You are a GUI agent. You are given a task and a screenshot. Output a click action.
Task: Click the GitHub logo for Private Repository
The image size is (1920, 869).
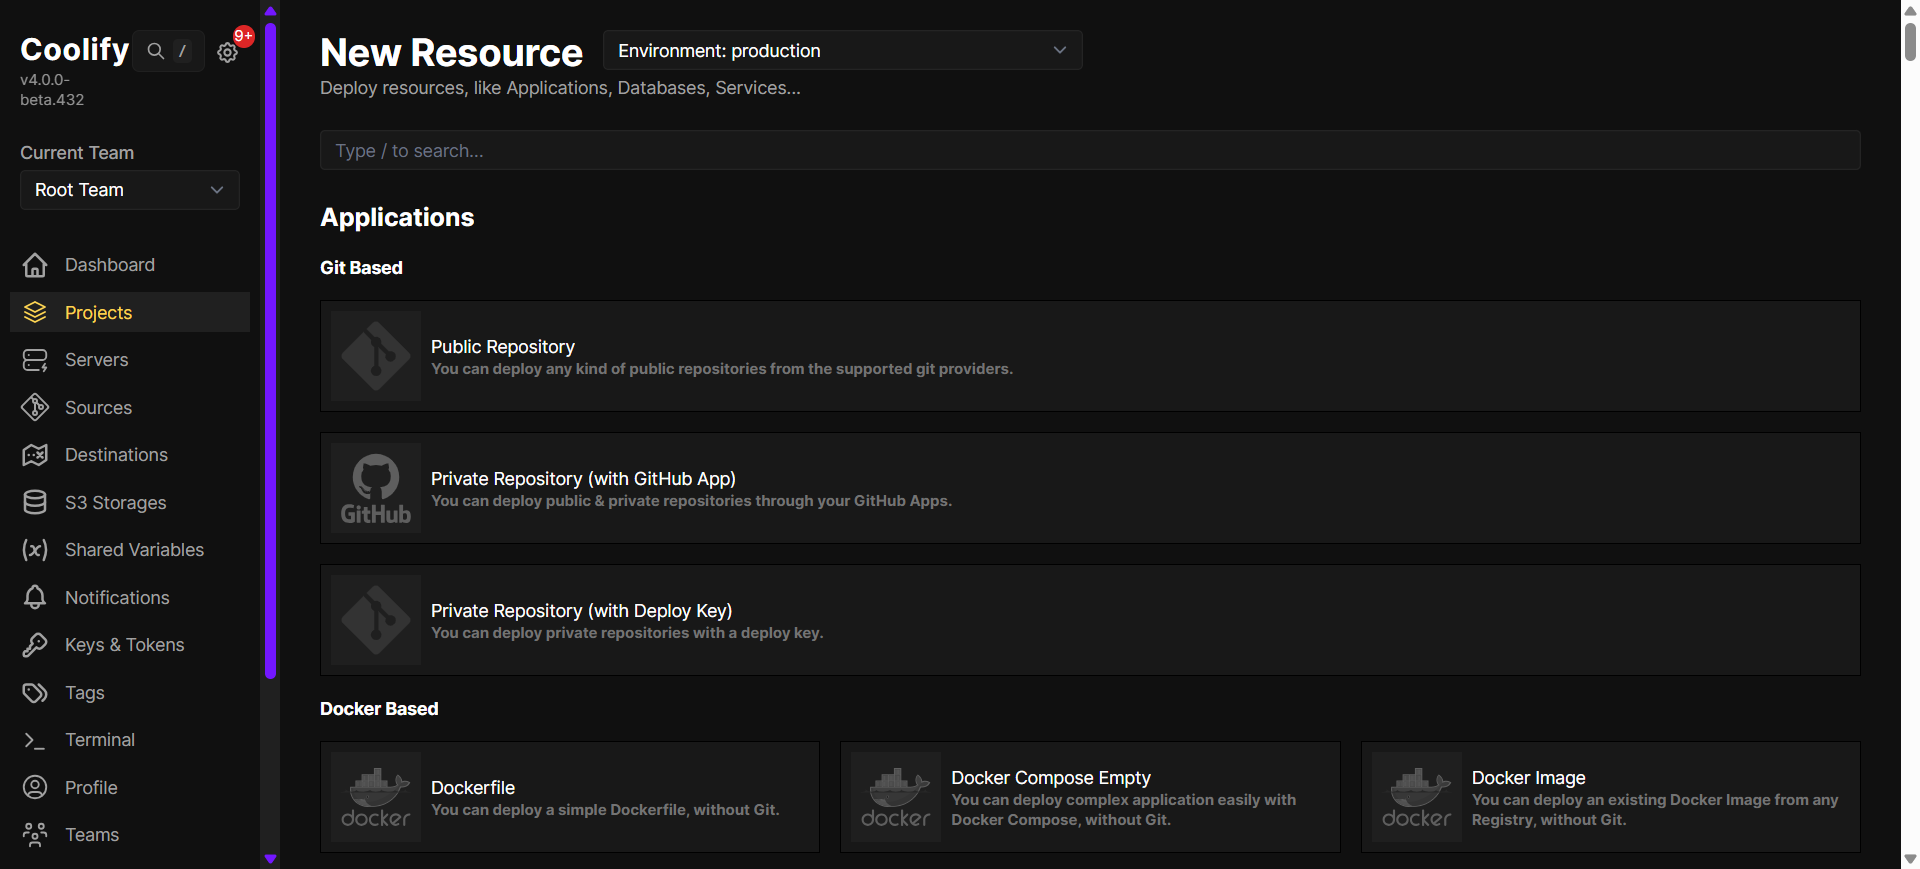[x=376, y=488]
